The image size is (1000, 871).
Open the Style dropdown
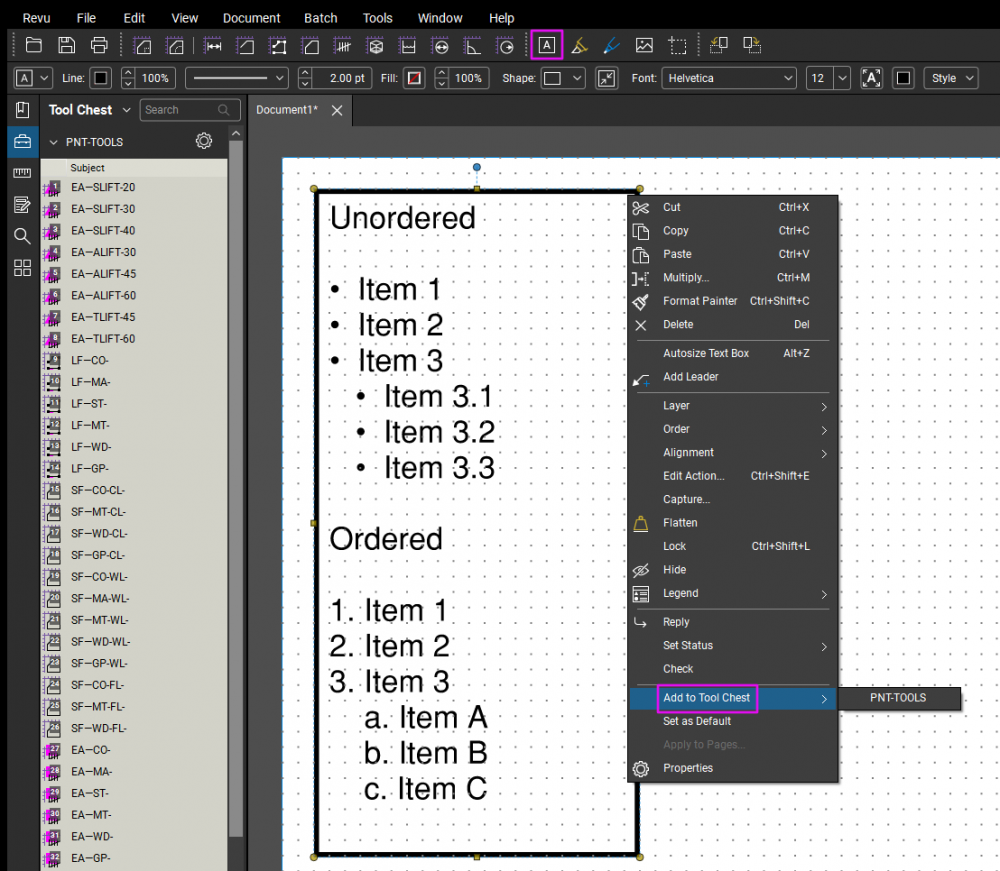[950, 78]
